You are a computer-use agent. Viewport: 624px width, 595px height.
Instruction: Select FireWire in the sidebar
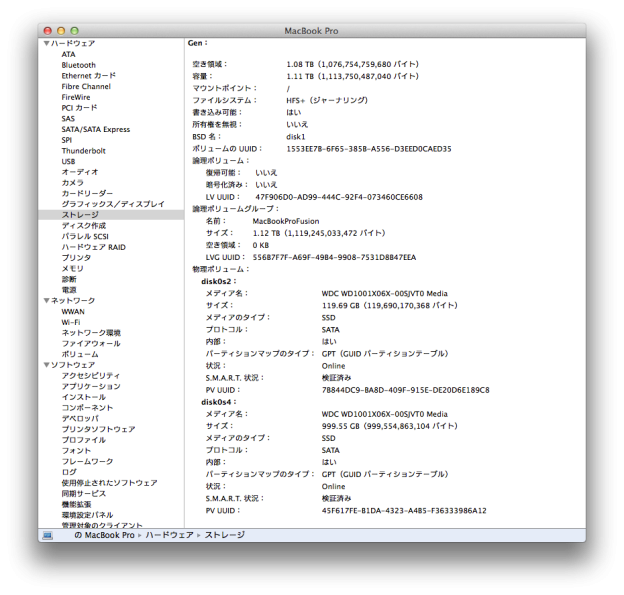pos(76,97)
